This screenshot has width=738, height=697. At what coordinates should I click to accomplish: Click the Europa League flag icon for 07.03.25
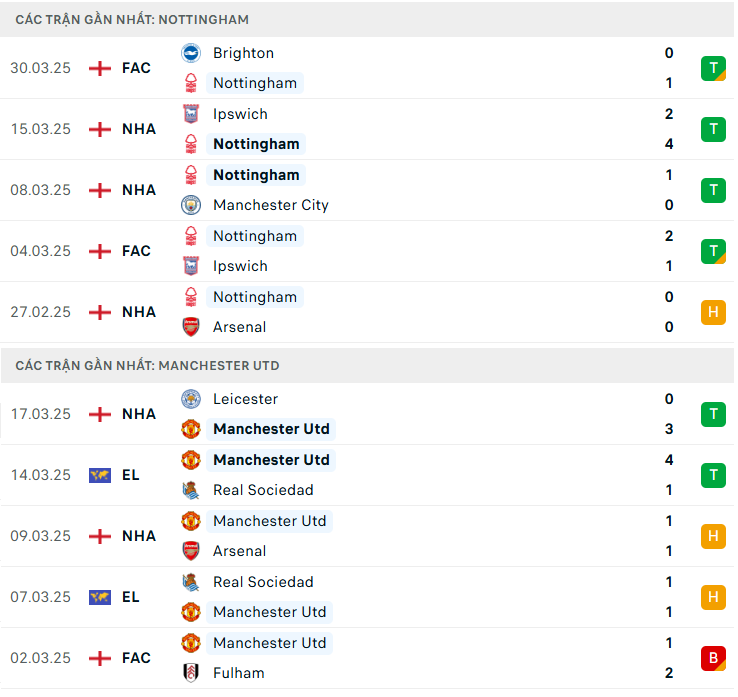click(x=100, y=597)
